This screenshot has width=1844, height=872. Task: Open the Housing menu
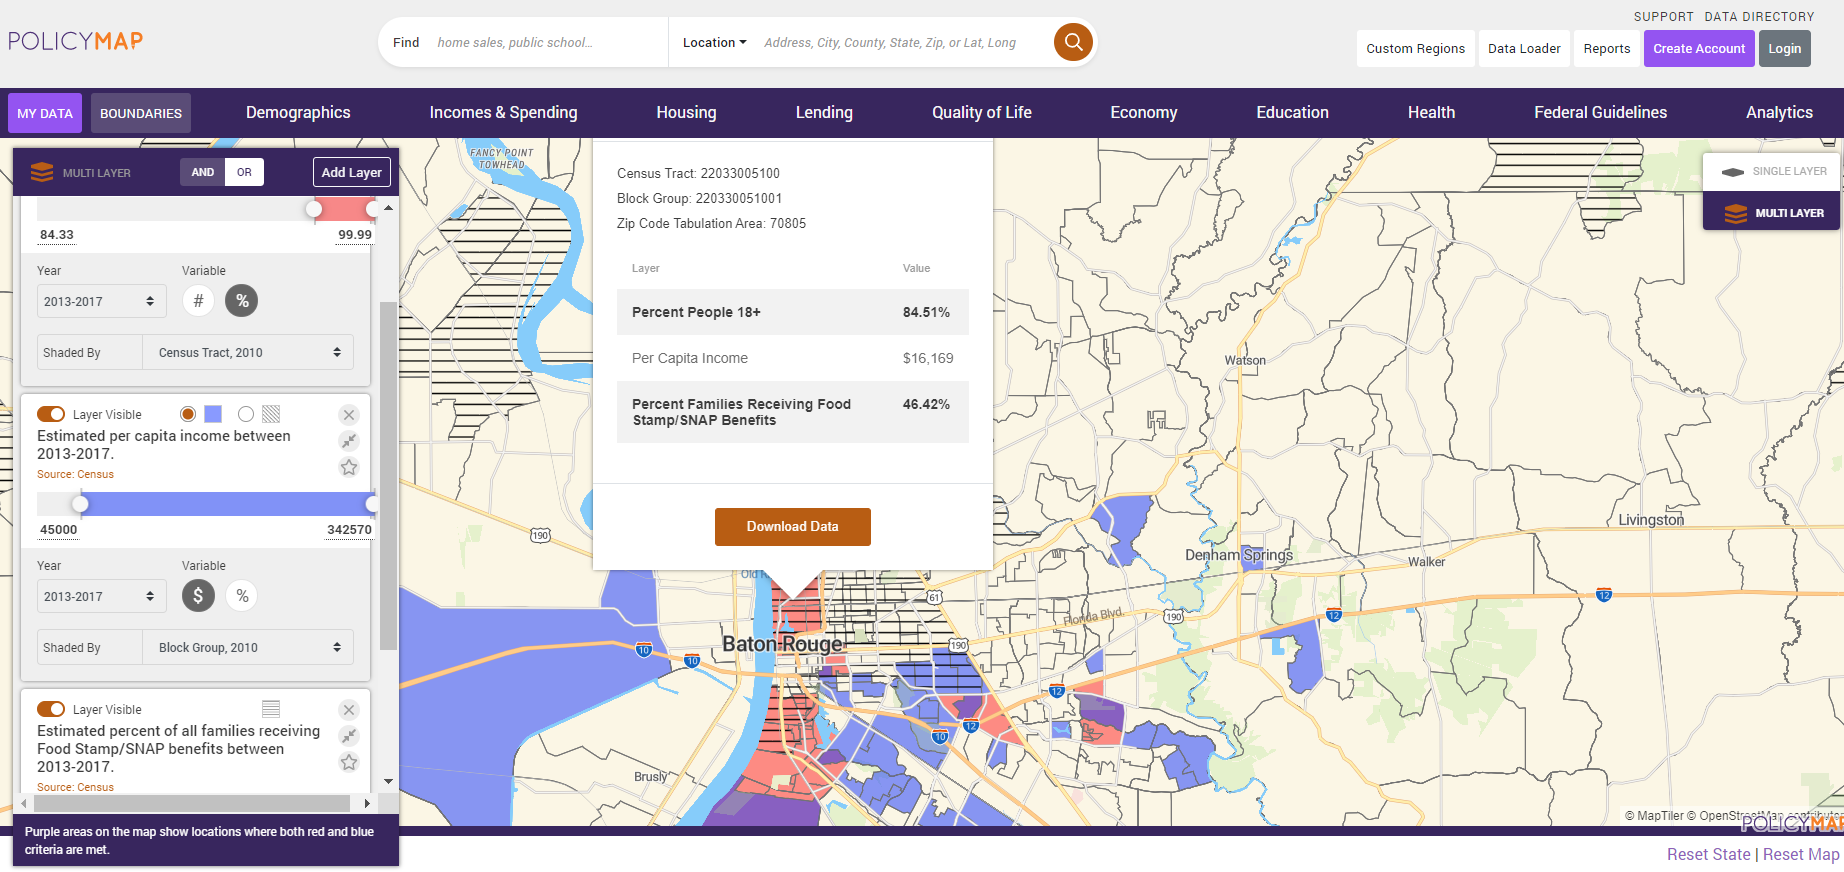tap(686, 113)
